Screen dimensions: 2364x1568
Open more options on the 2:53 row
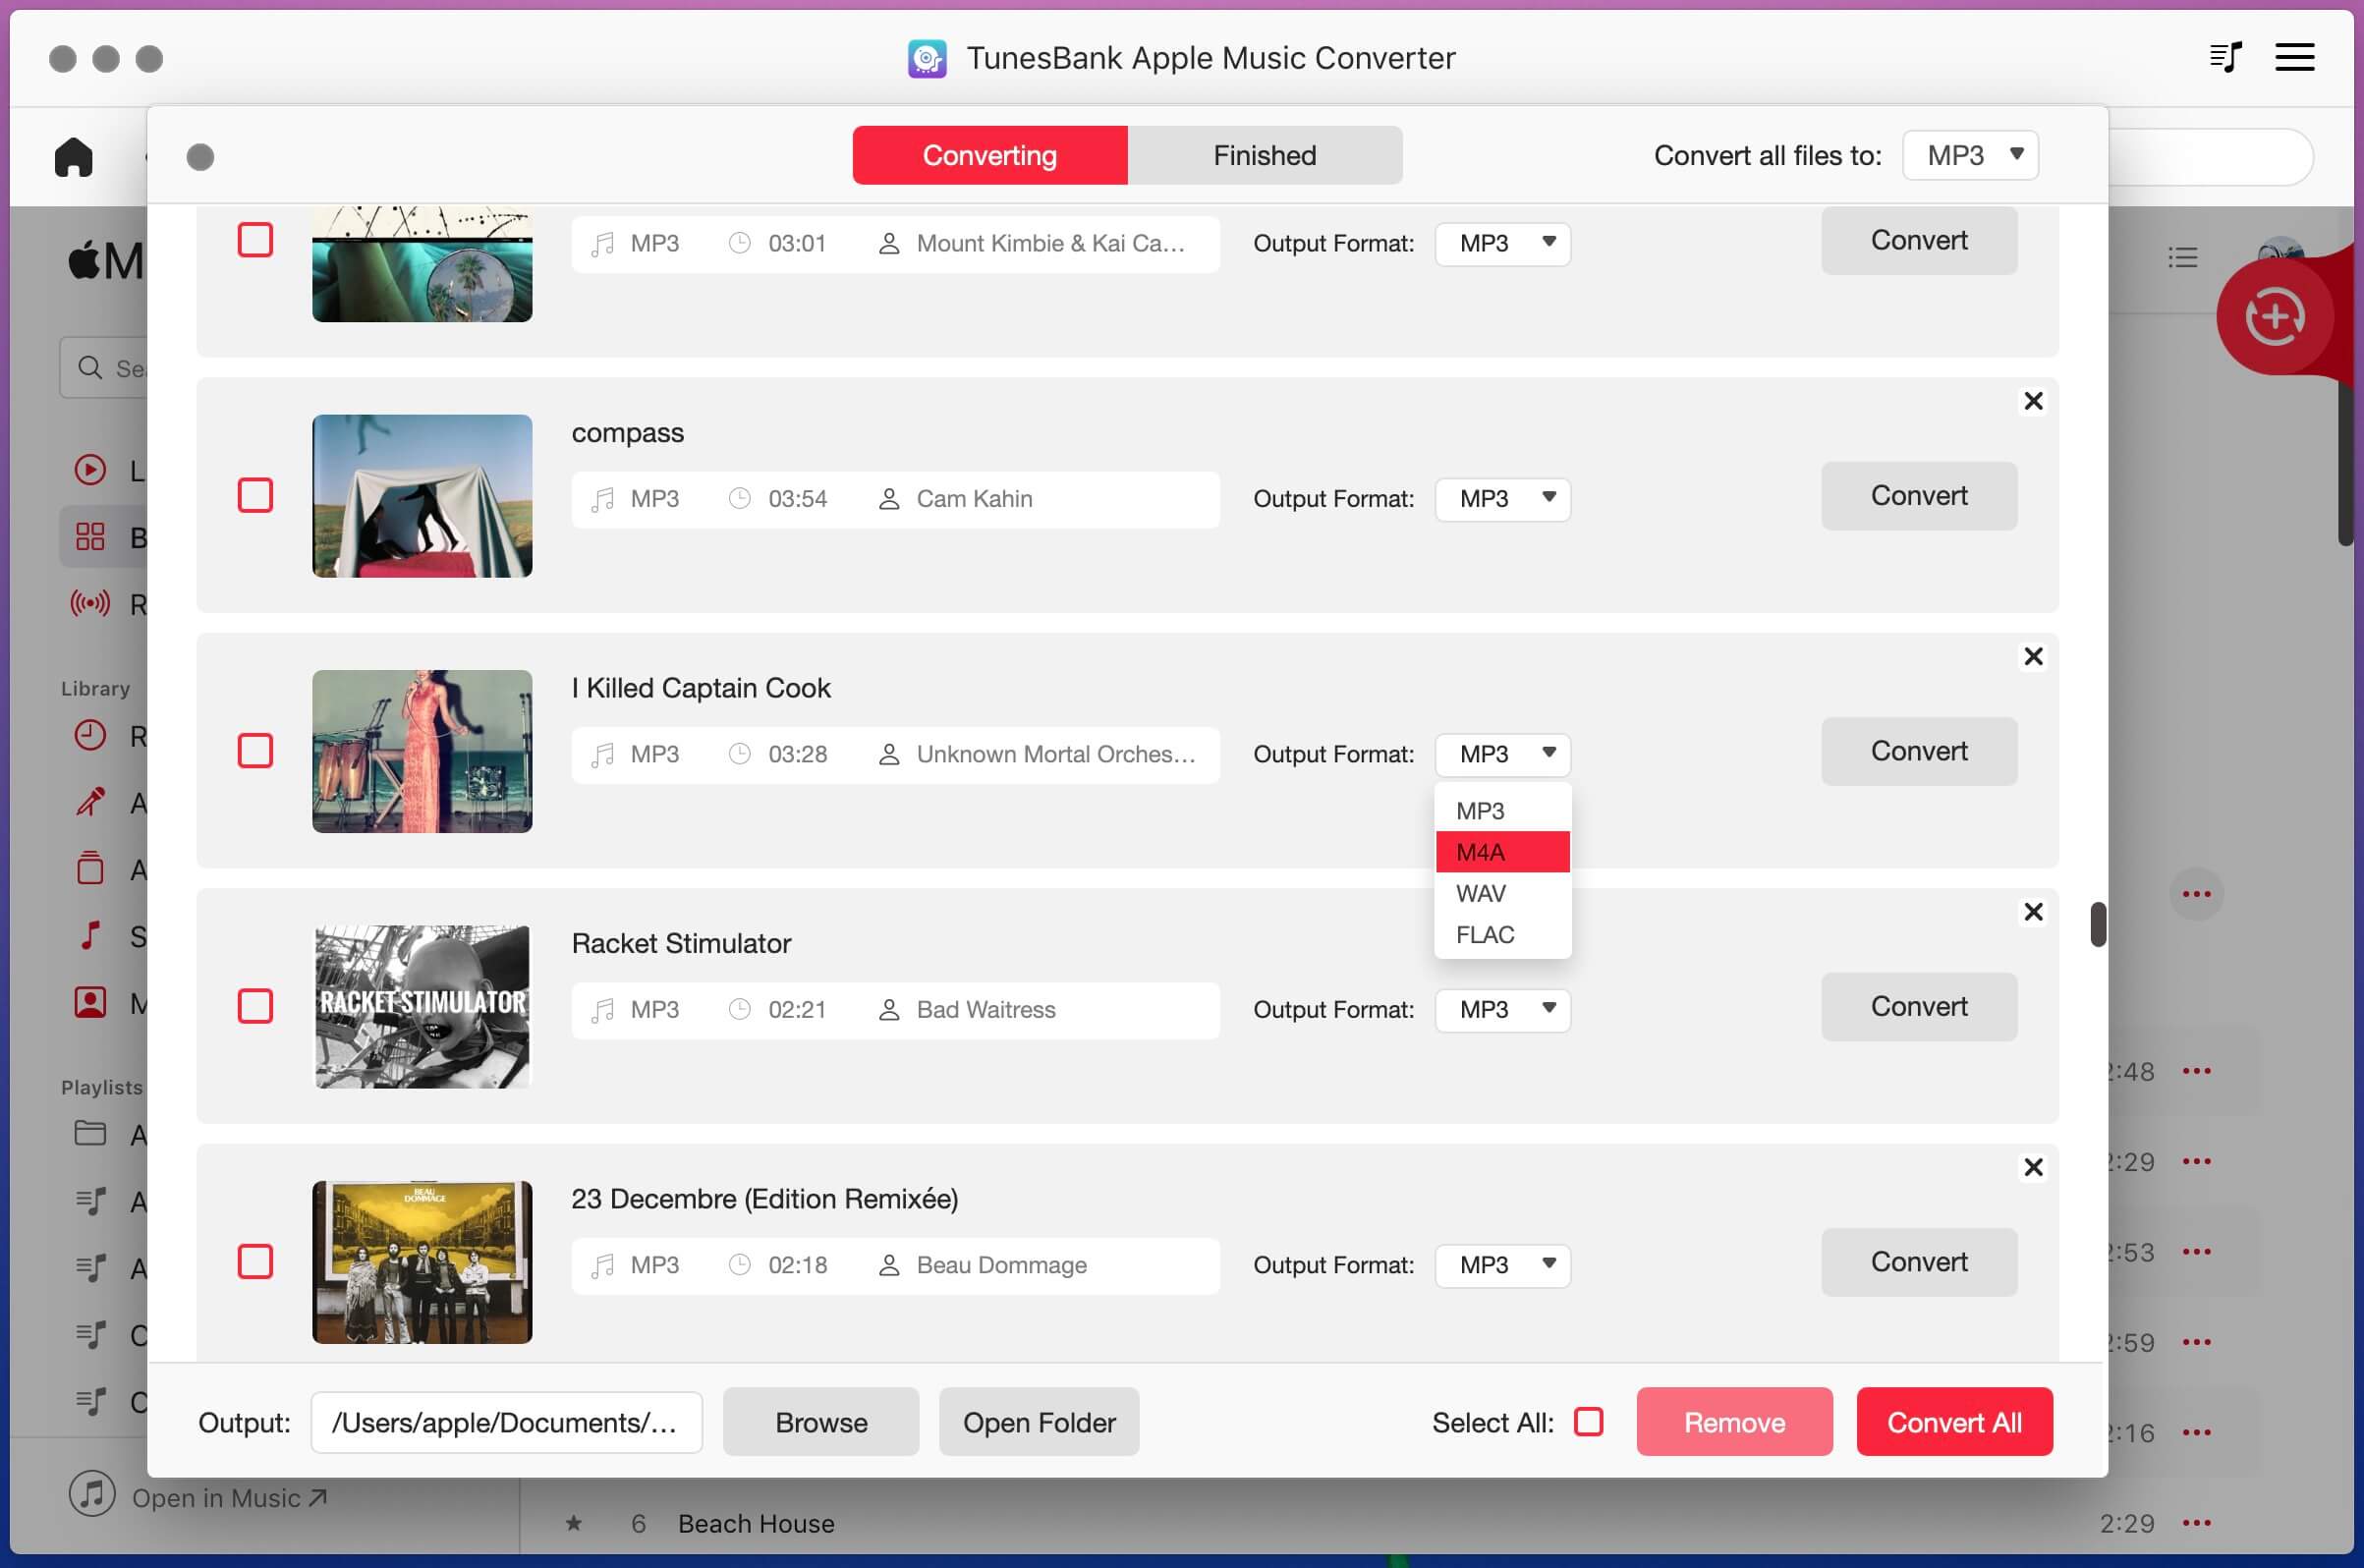pyautogui.click(x=2196, y=1252)
